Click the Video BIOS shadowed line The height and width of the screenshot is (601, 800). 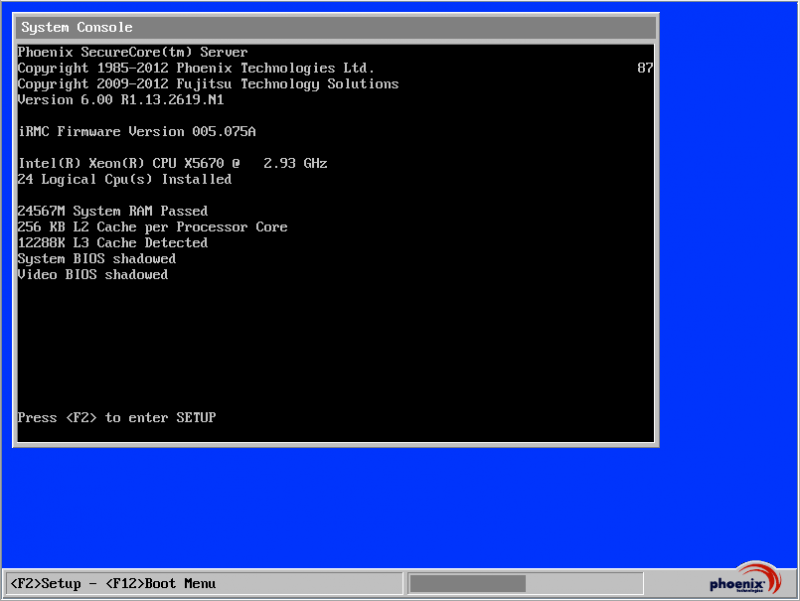point(93,275)
